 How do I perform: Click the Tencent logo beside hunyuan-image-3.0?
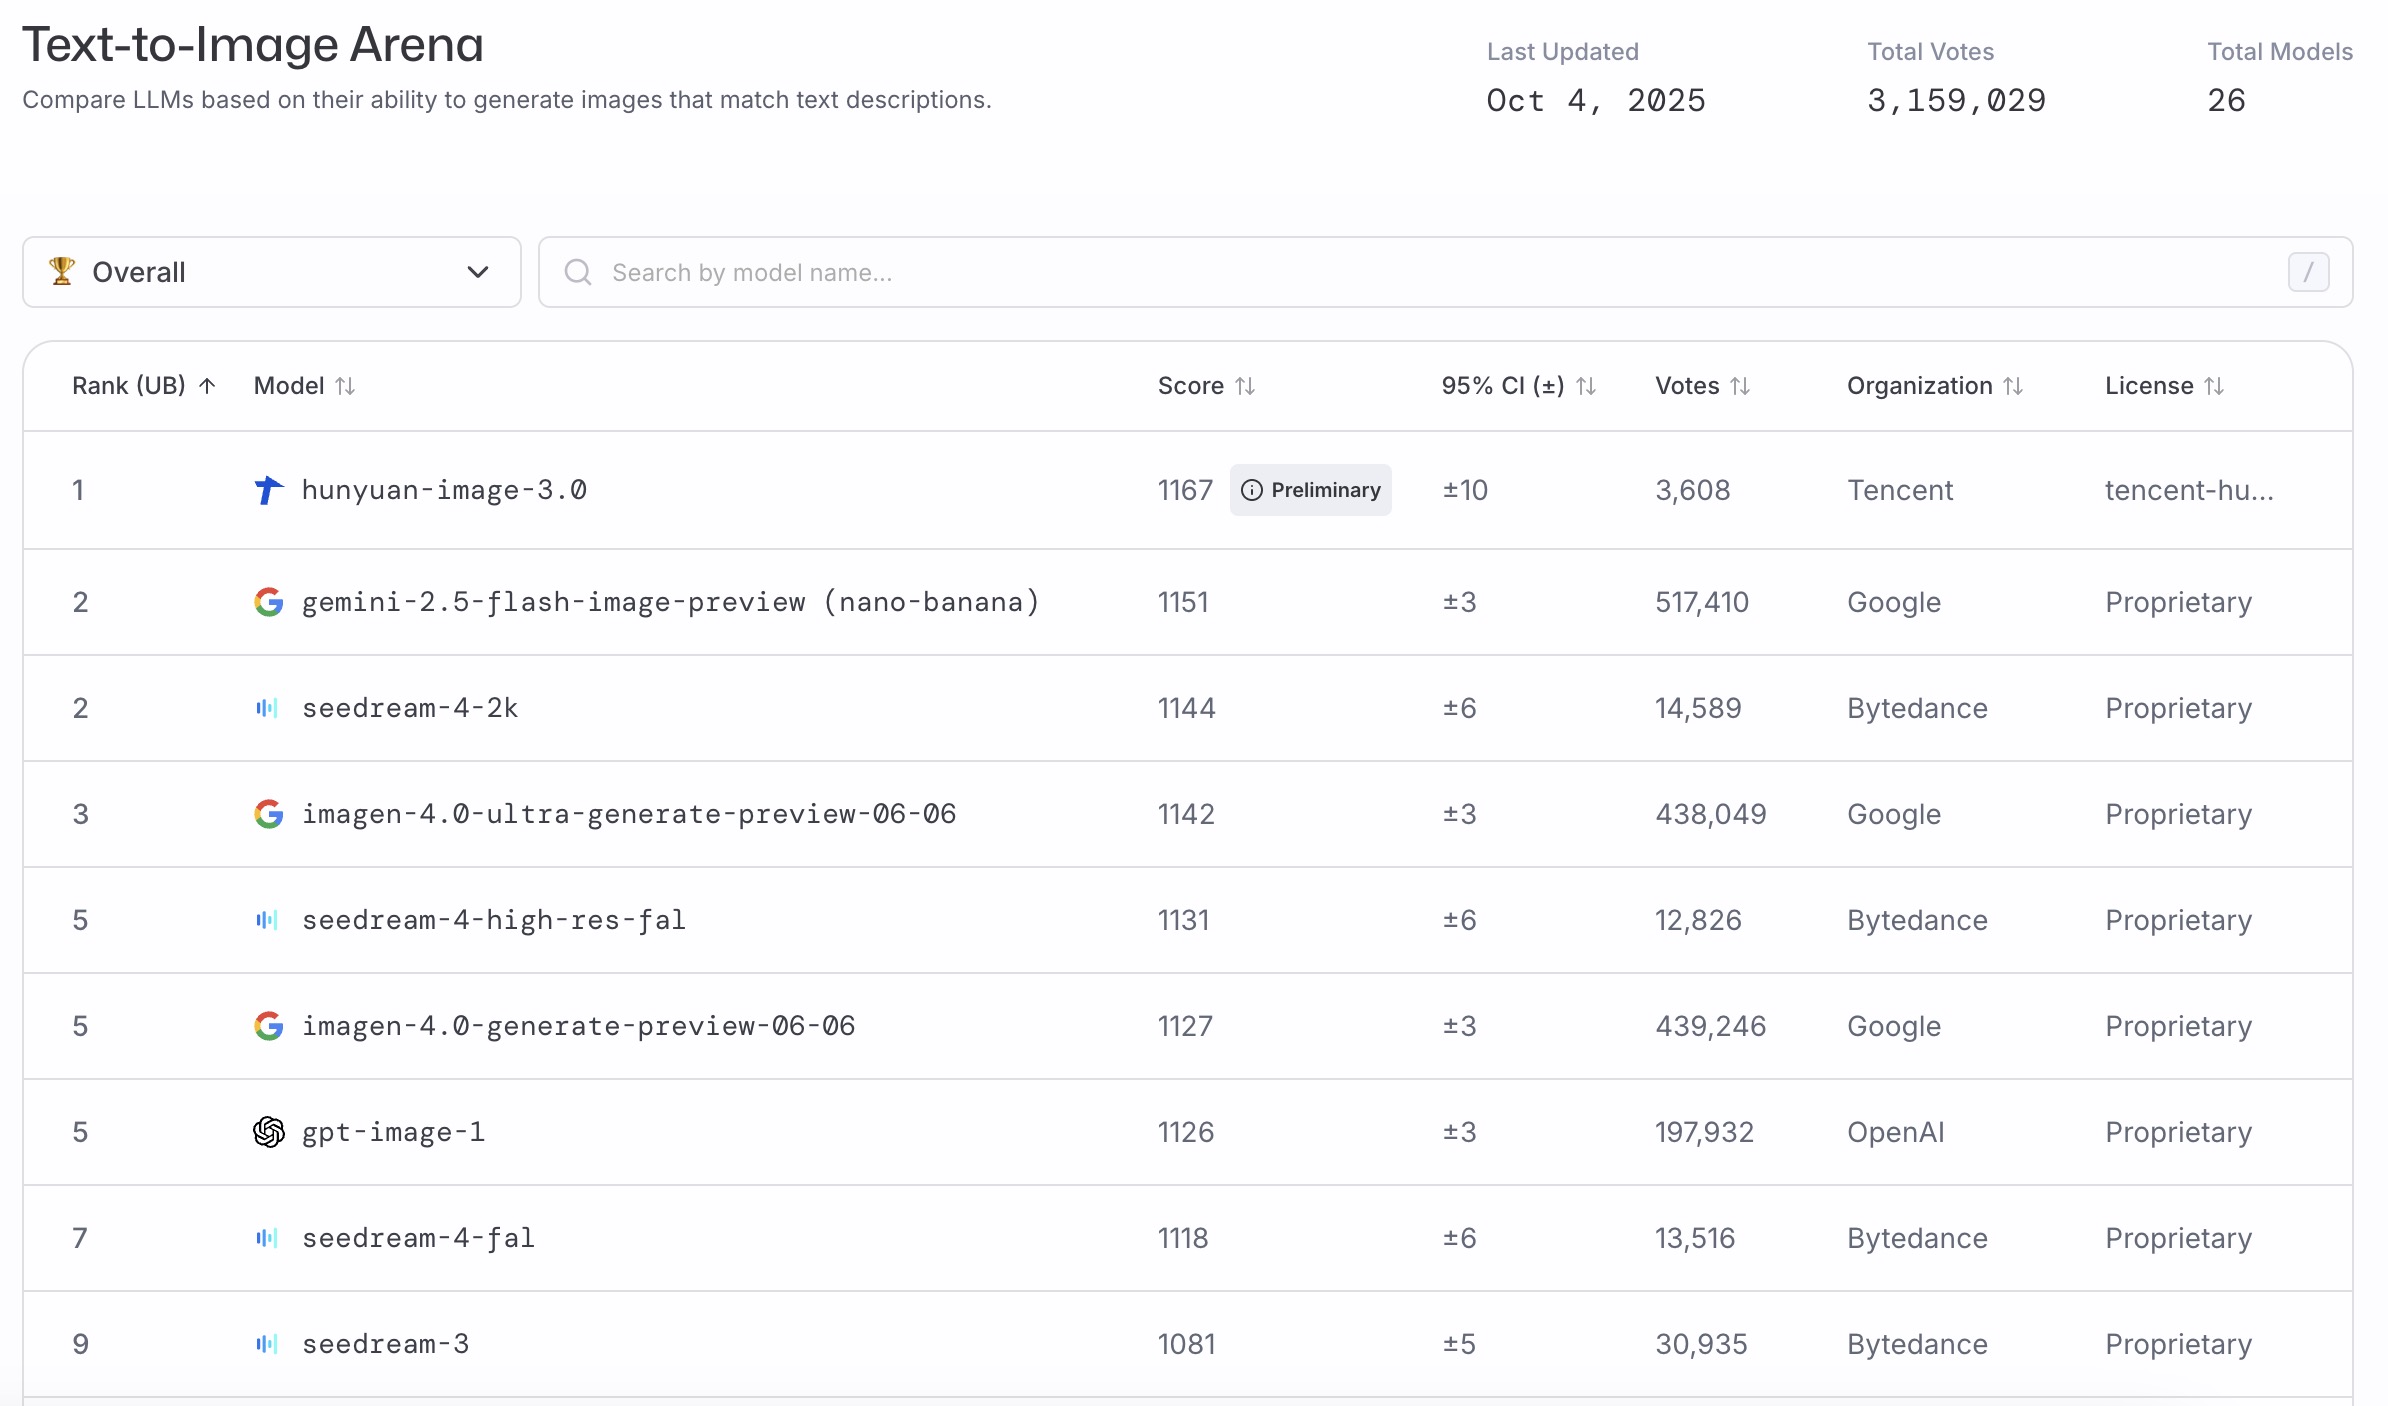click(268, 490)
